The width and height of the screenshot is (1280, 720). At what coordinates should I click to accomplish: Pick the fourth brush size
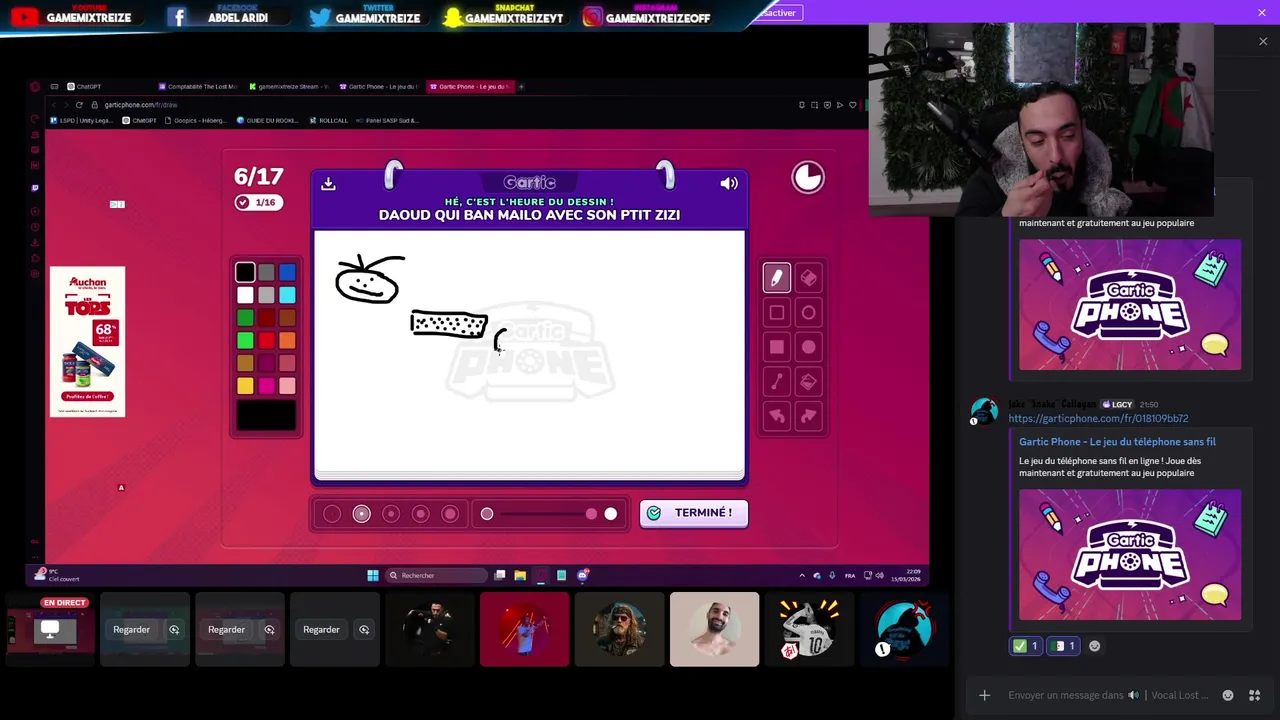[x=421, y=514]
